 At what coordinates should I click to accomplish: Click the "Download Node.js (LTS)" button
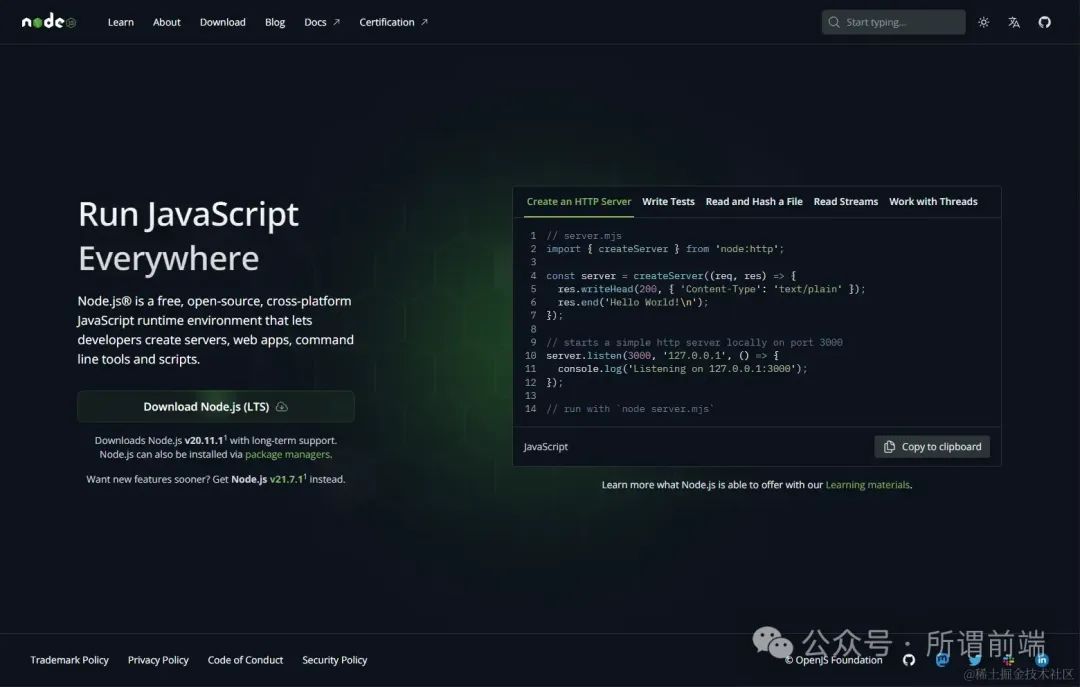tap(216, 407)
